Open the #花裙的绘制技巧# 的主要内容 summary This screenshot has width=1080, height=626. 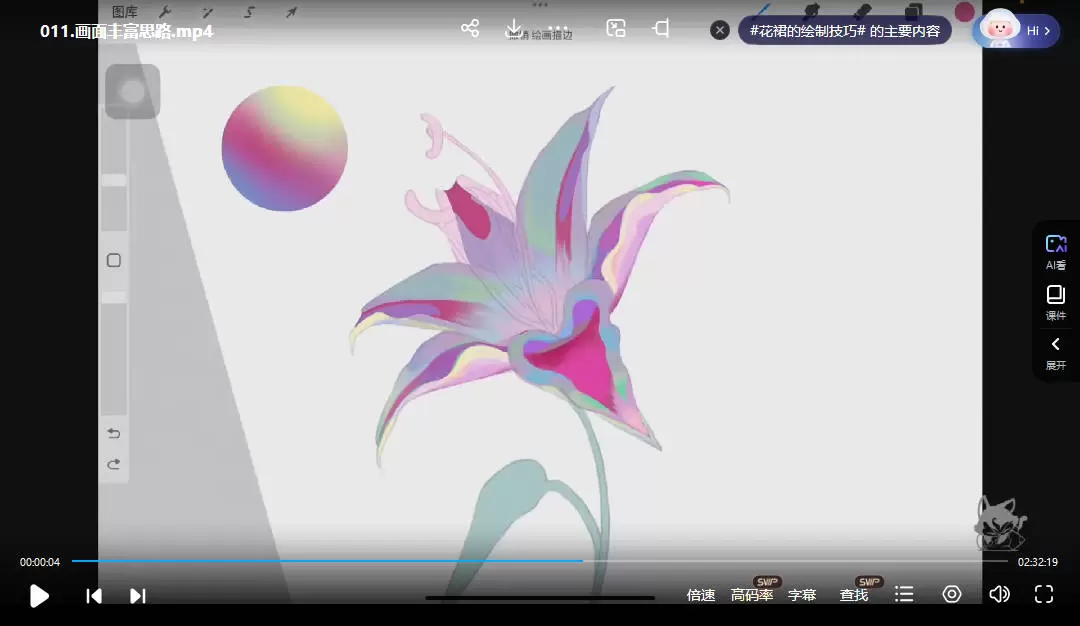click(844, 31)
